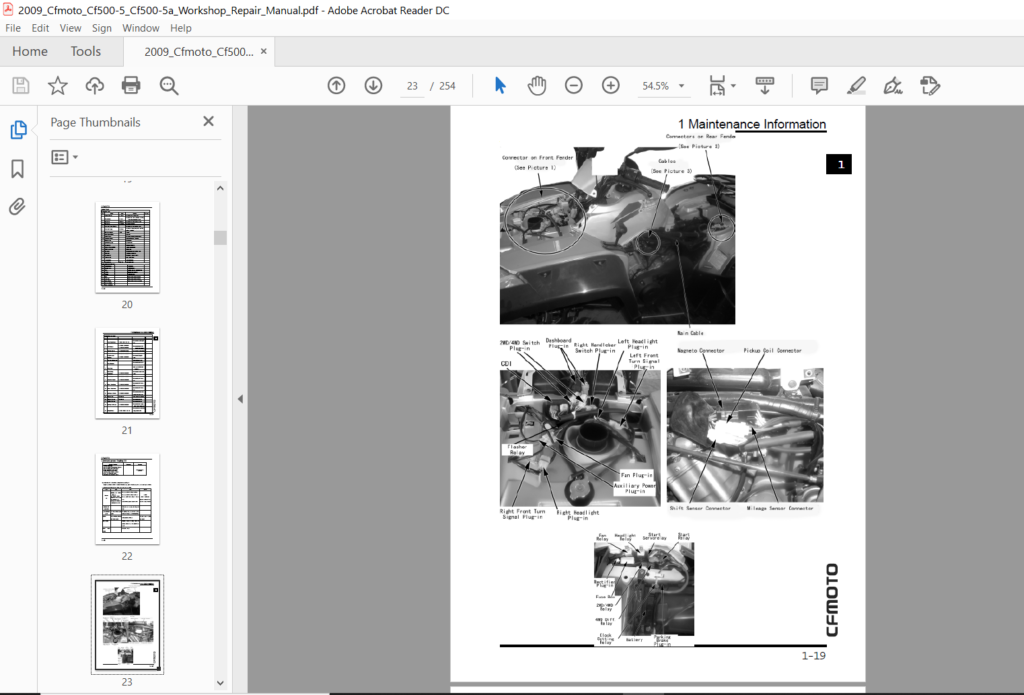Print the document with printer icon
Screen dimensions: 1024x695
[x=131, y=86]
